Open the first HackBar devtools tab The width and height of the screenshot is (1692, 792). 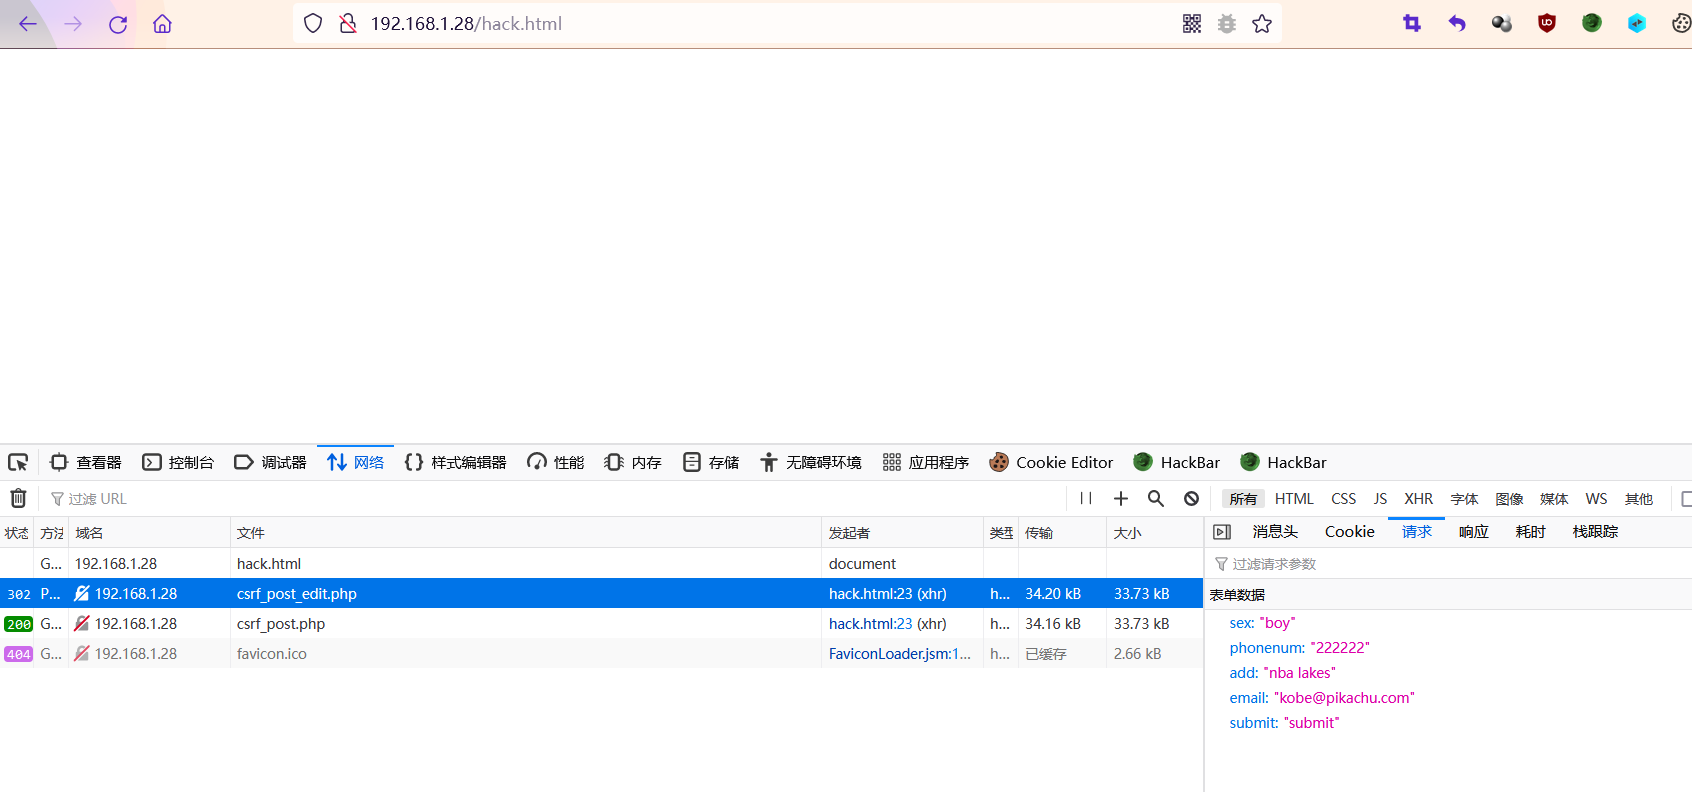(x=1177, y=462)
